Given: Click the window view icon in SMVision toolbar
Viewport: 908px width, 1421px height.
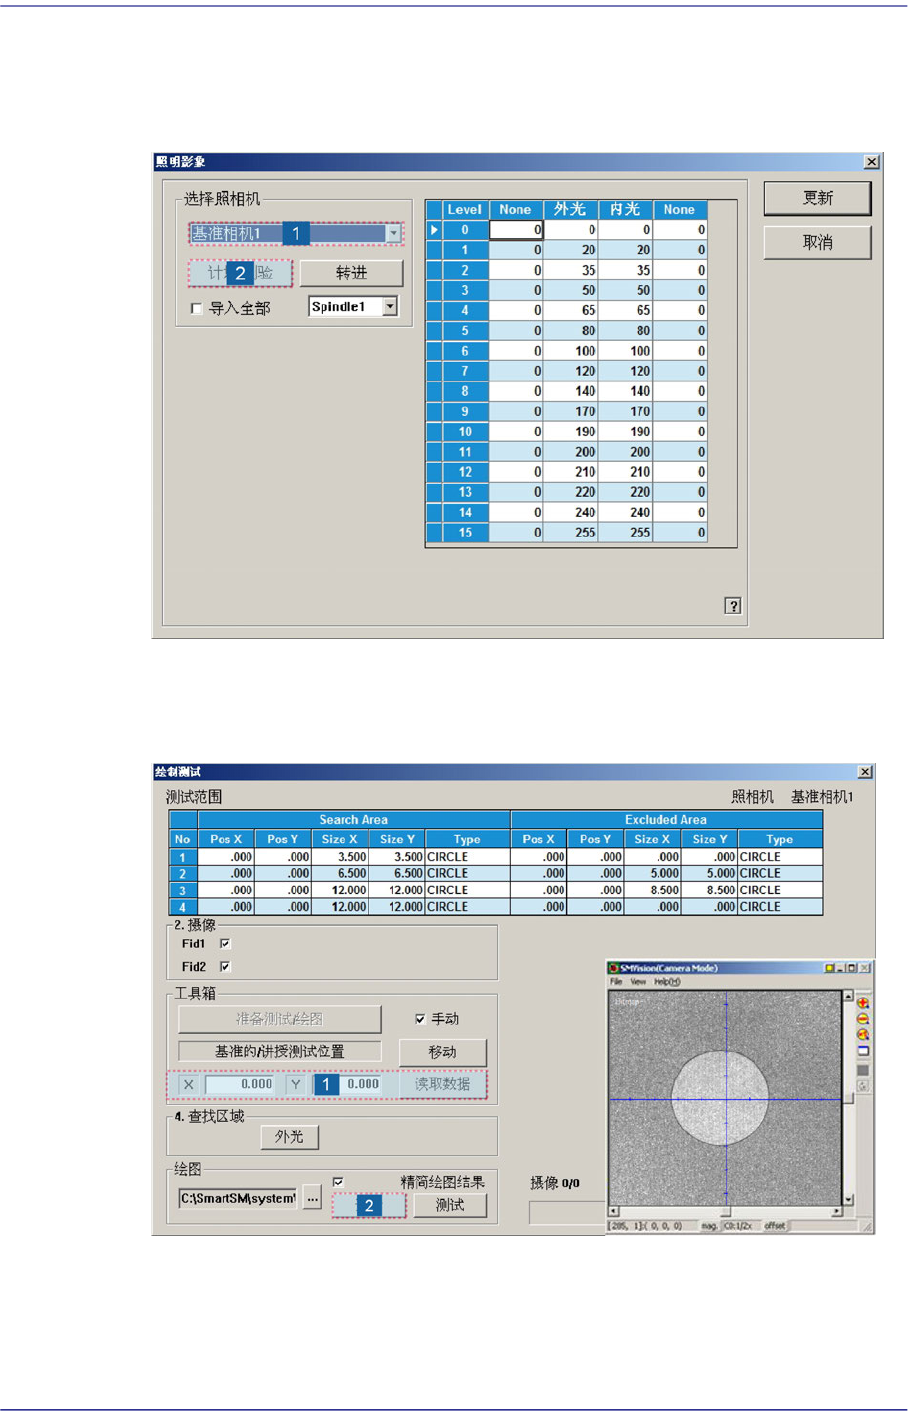Looking at the screenshot, I should coord(863,1051).
